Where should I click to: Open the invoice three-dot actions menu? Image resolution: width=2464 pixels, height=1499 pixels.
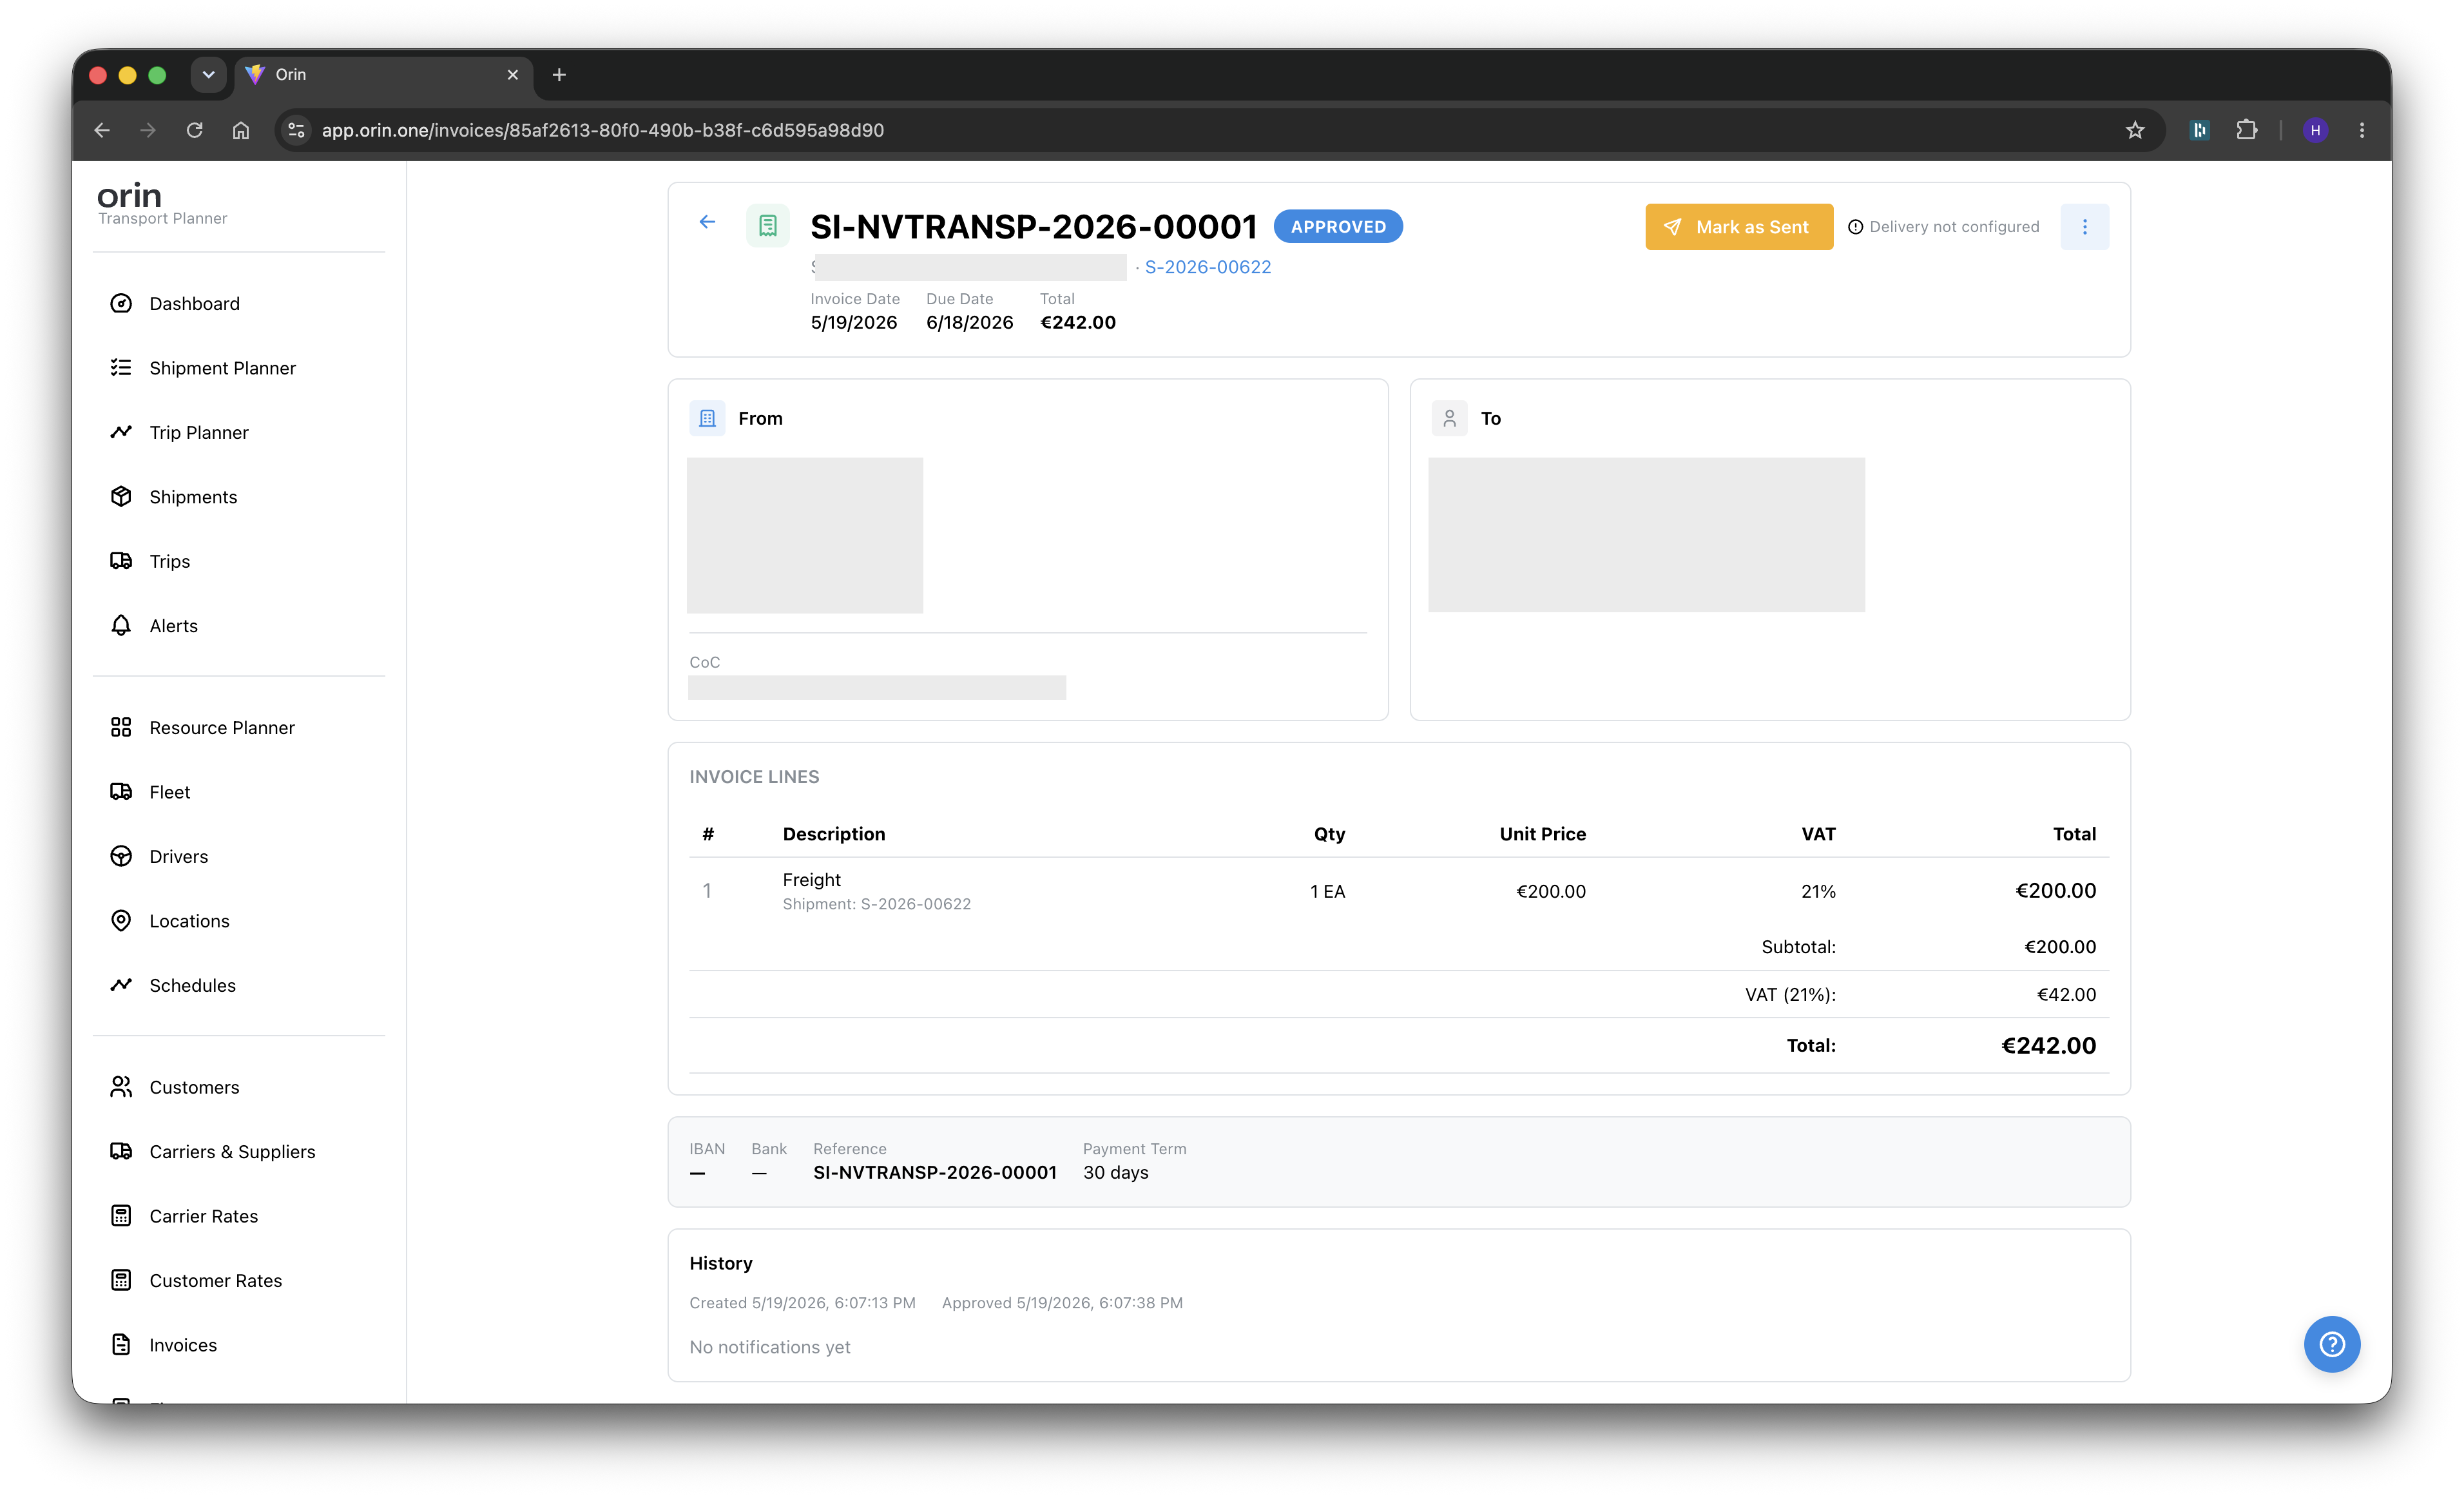pos(2085,227)
